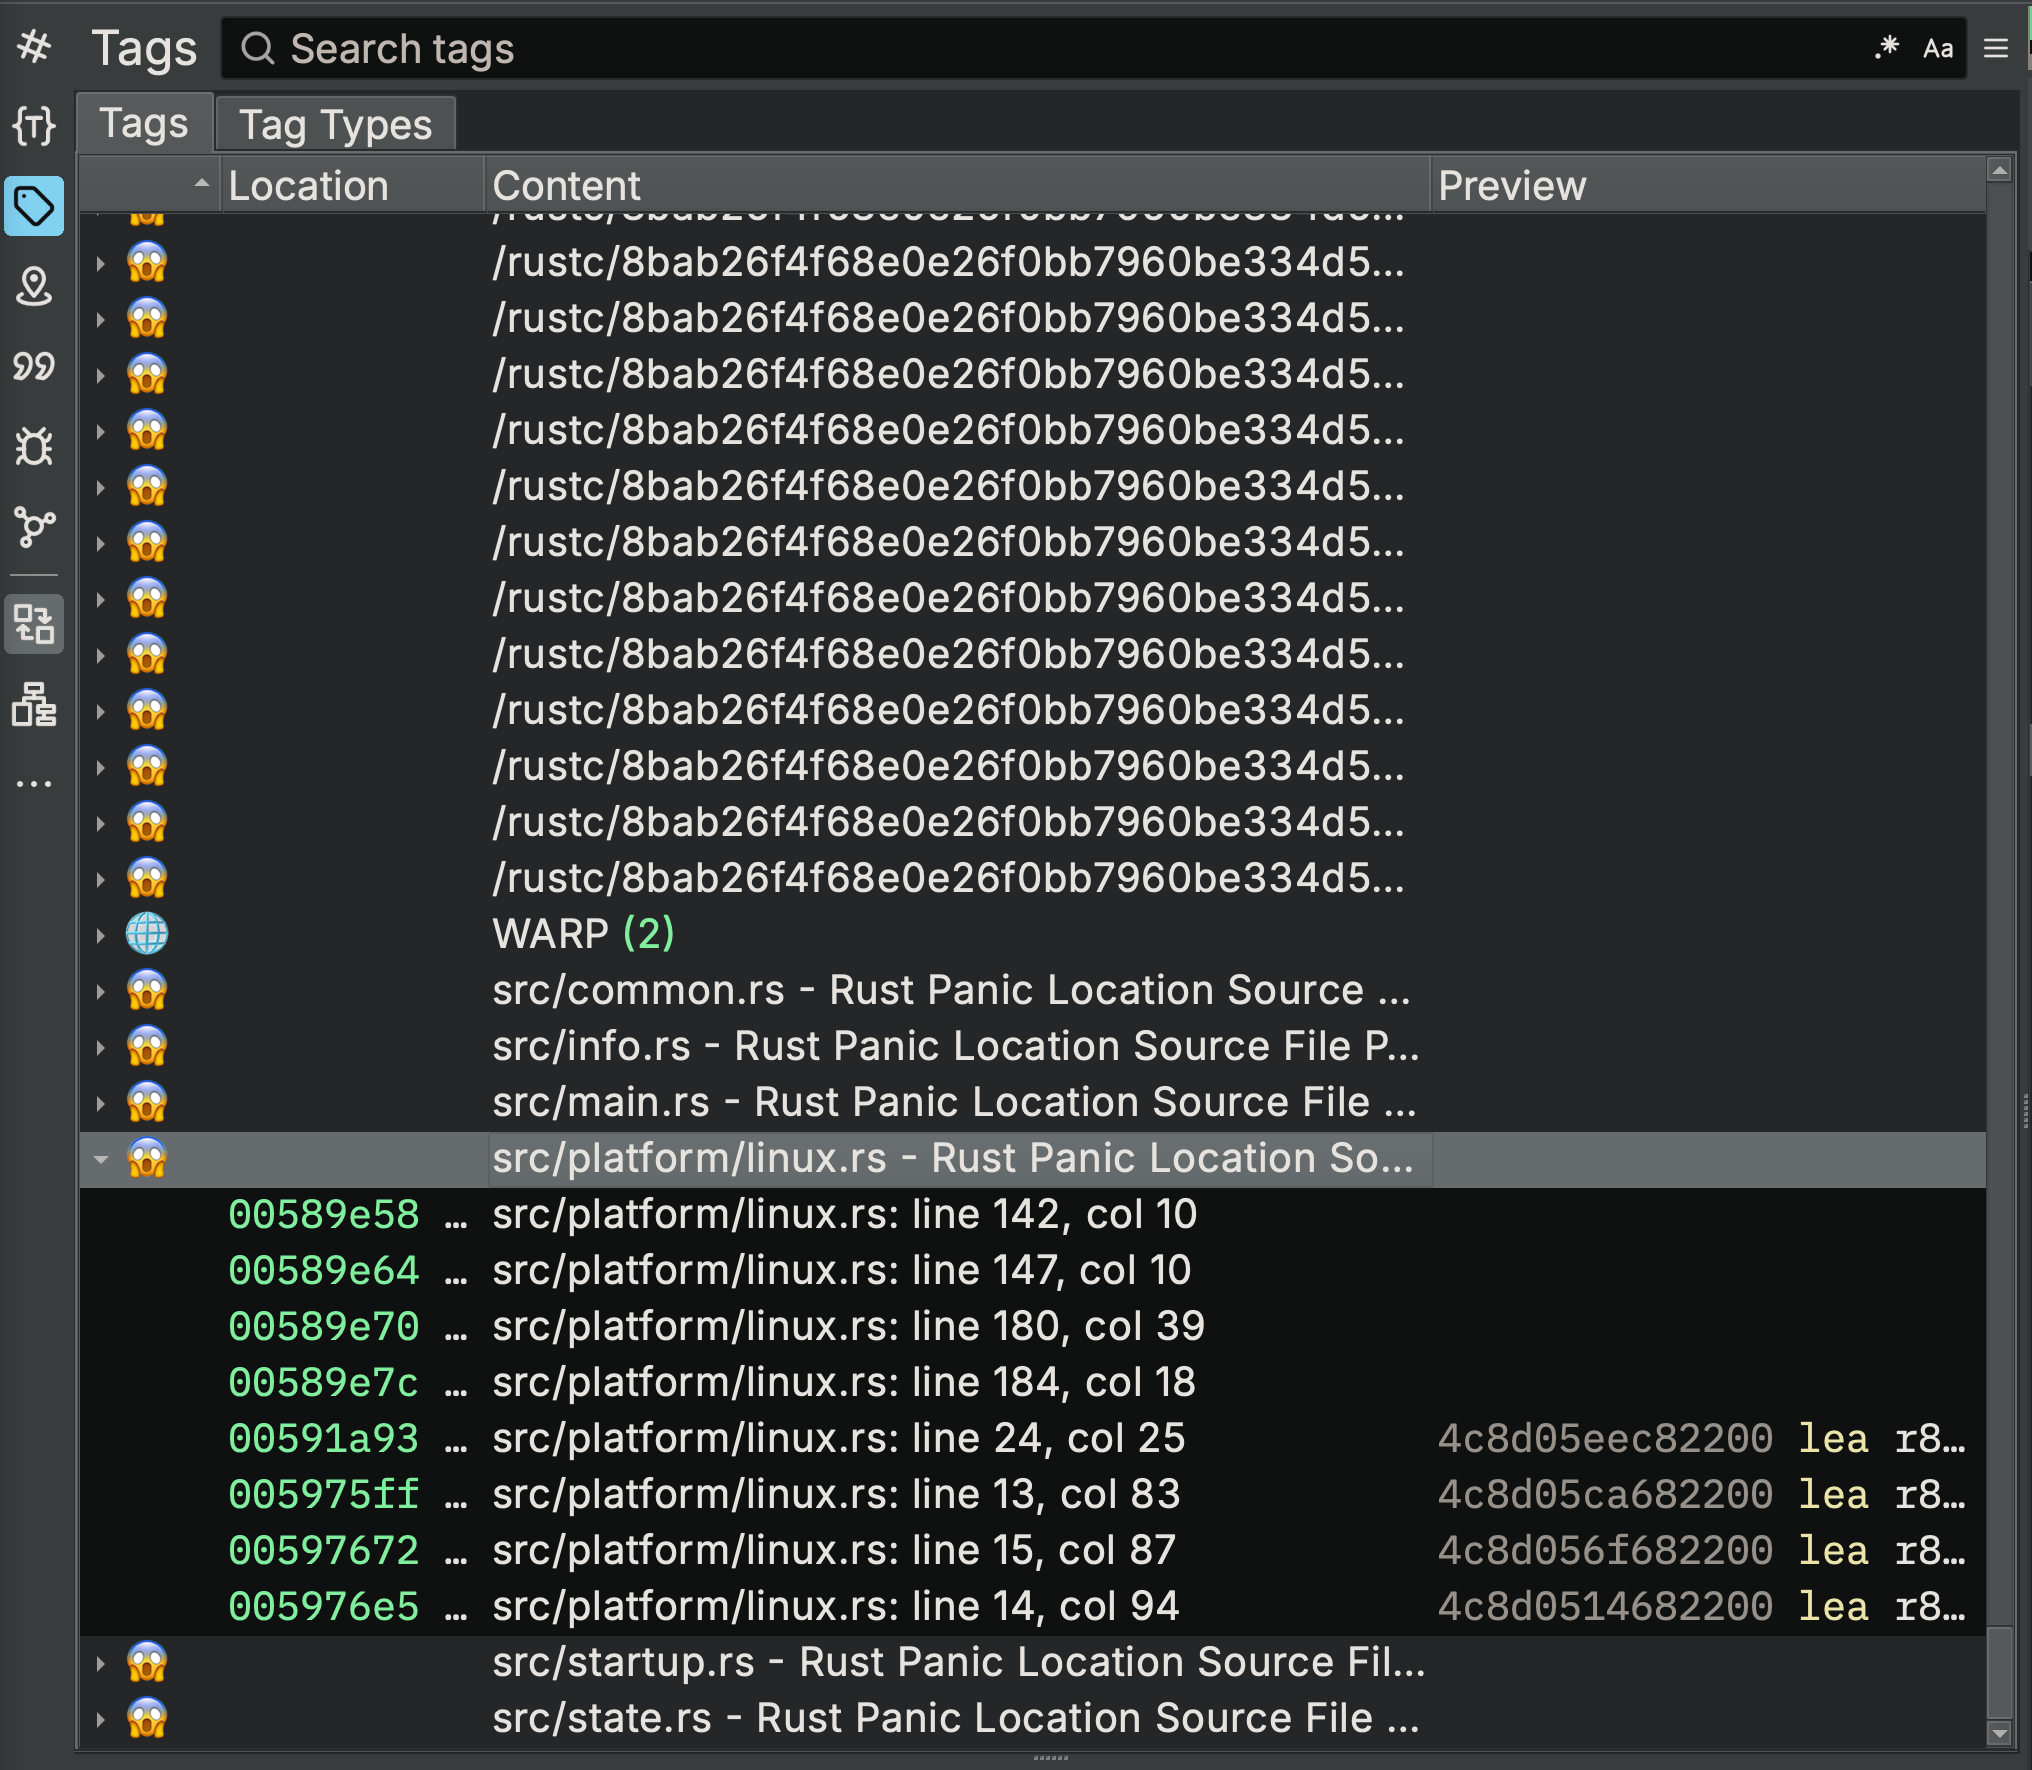The width and height of the screenshot is (2032, 1770).
Task: Go to address 00591a93
Action: point(323,1438)
